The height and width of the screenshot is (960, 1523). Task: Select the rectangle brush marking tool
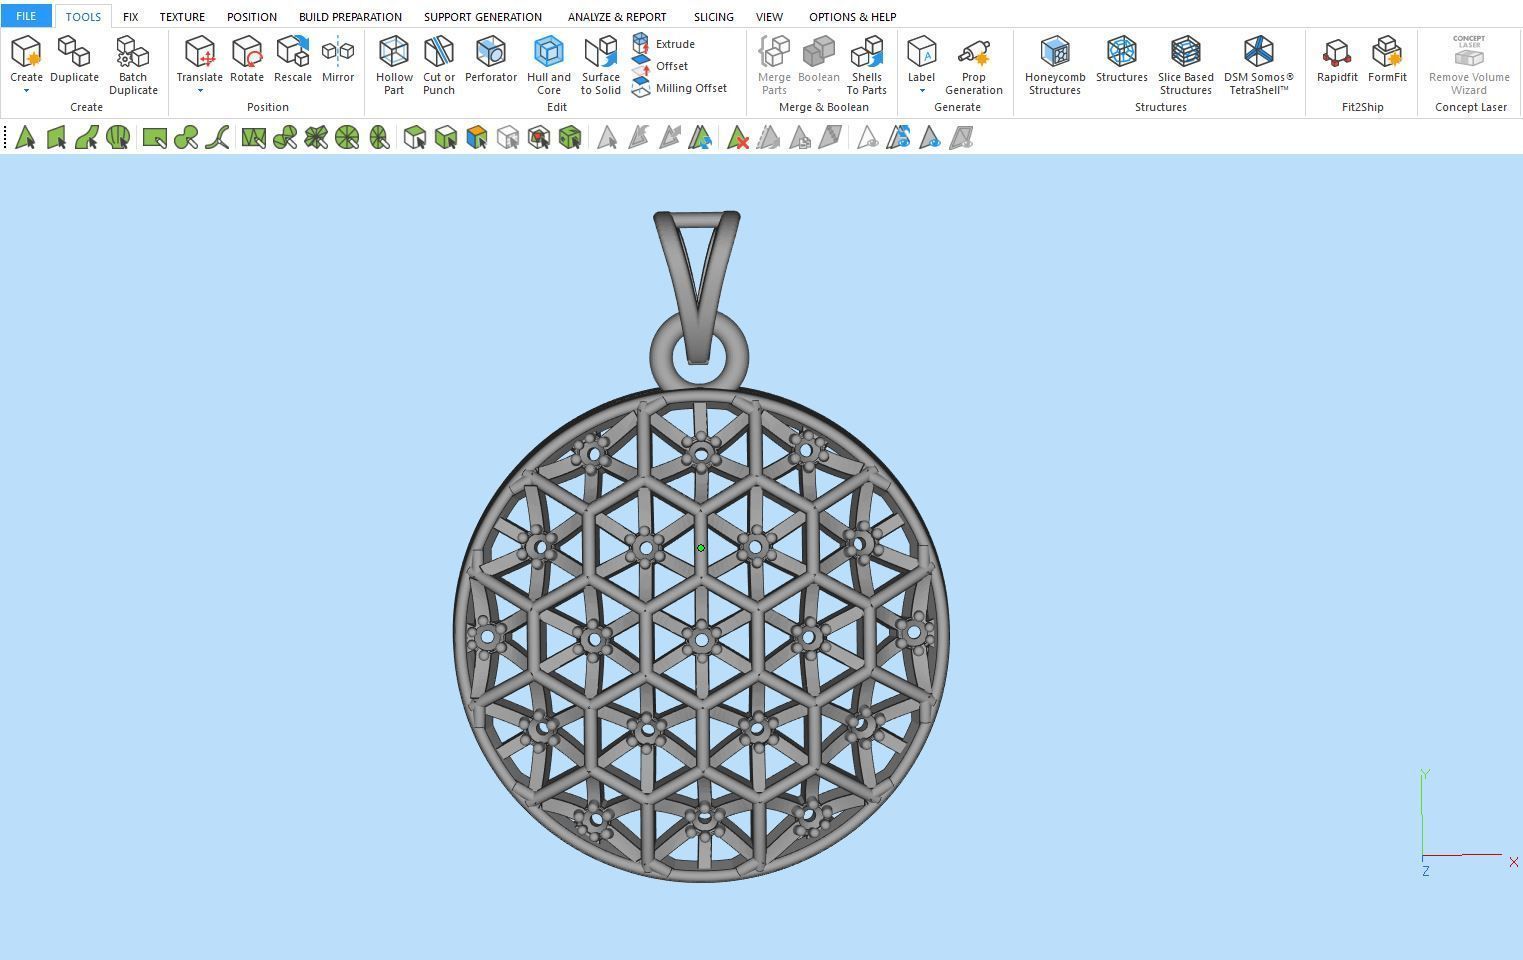154,138
